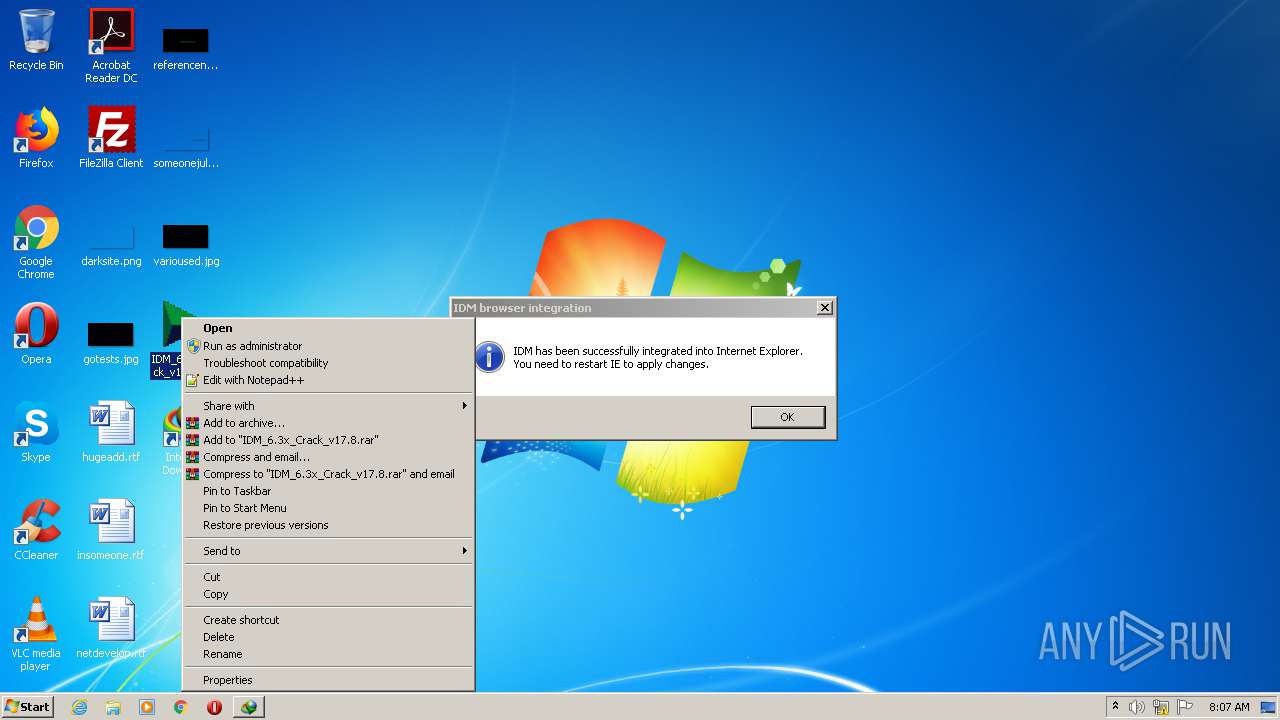Choose Compress and email...
The width and height of the screenshot is (1280, 720).
click(x=328, y=457)
